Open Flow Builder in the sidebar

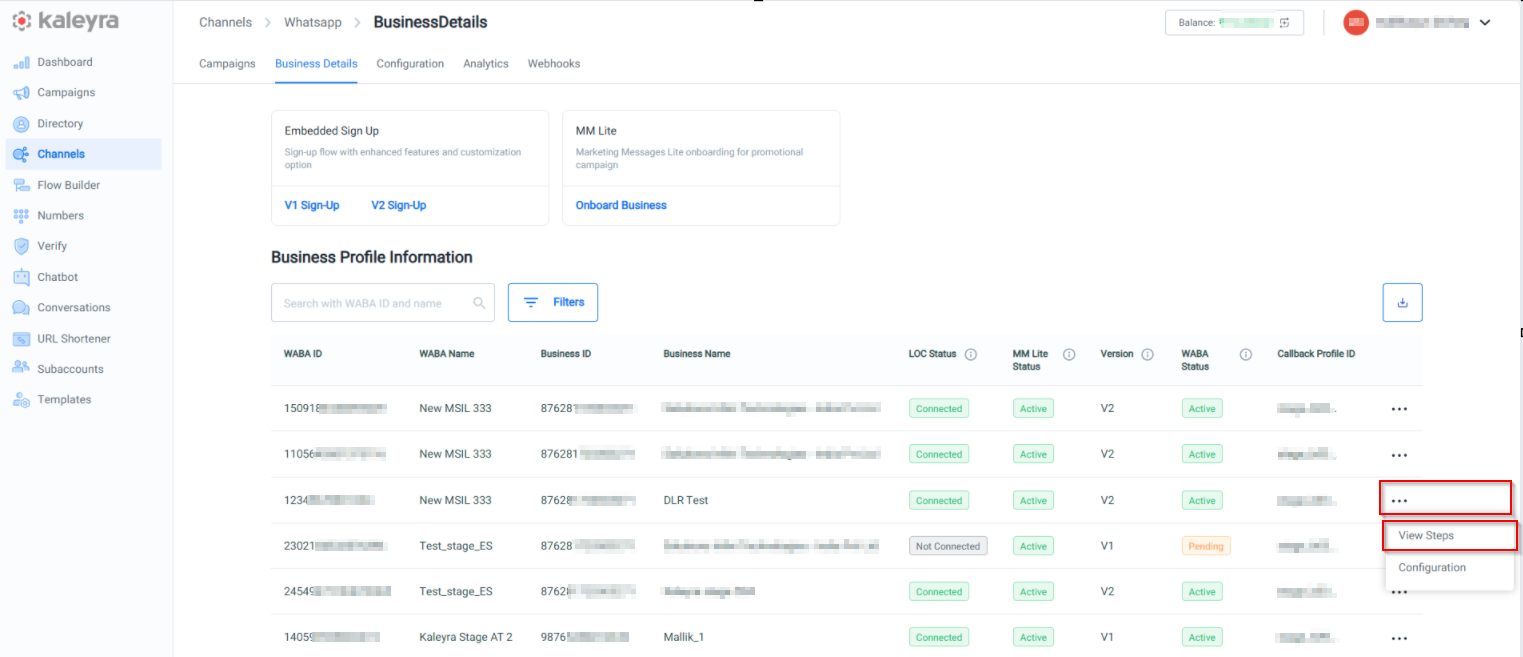68,185
